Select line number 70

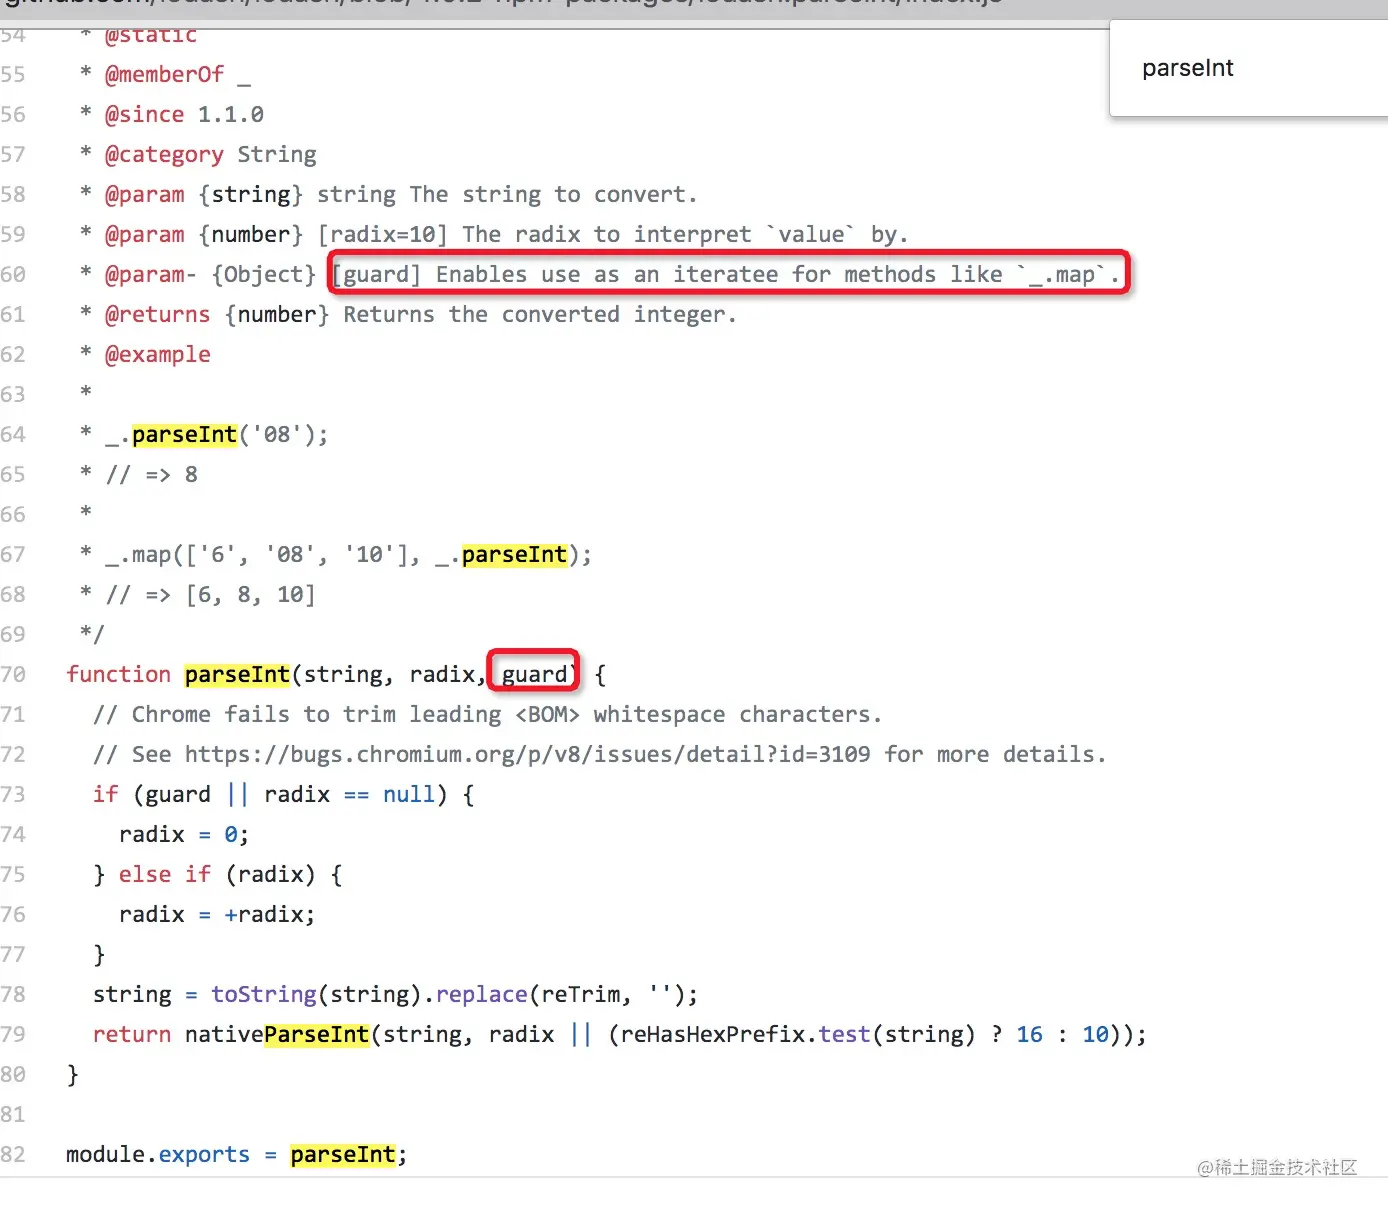pos(13,674)
